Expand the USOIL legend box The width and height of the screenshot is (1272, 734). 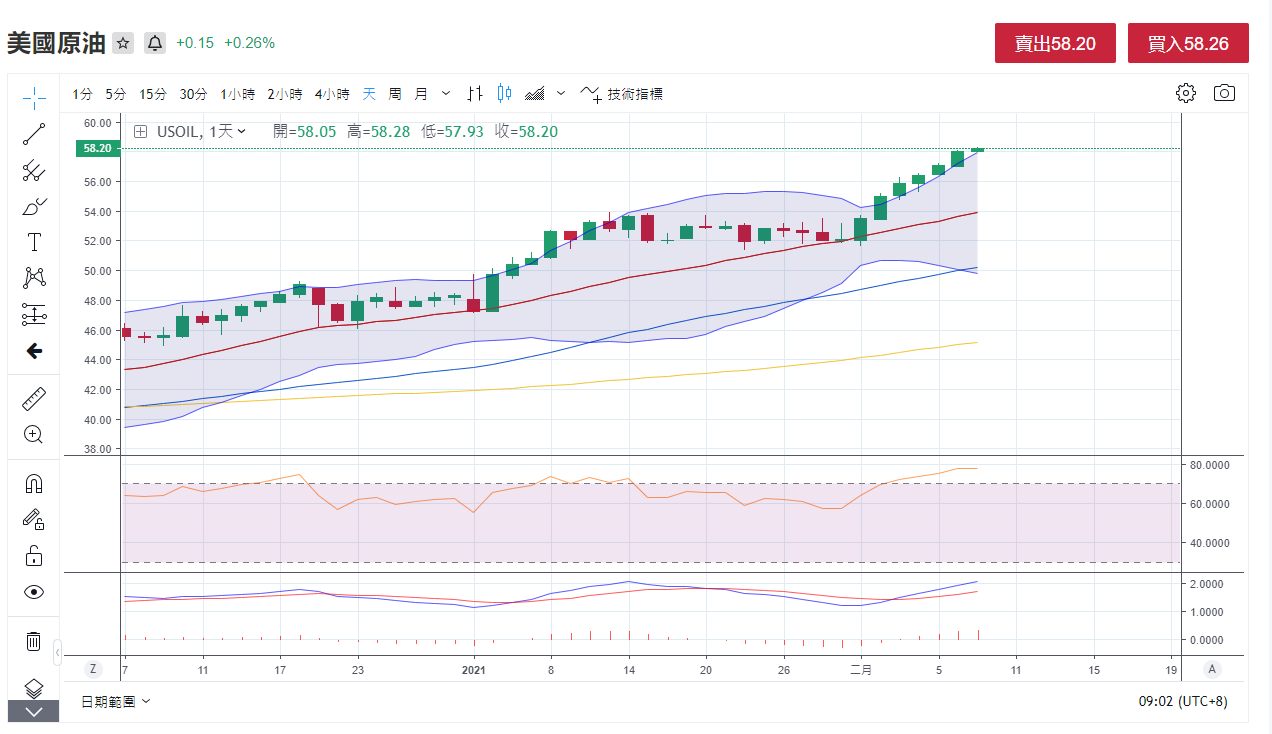coord(140,131)
